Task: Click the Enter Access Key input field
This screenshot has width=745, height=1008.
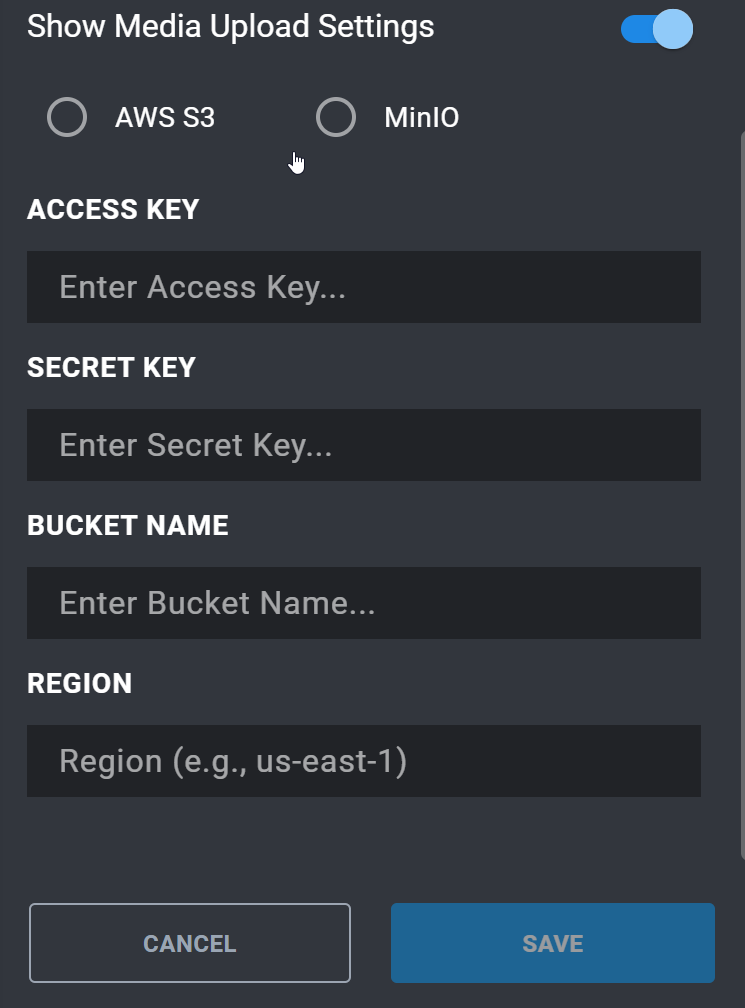Action: (363, 287)
